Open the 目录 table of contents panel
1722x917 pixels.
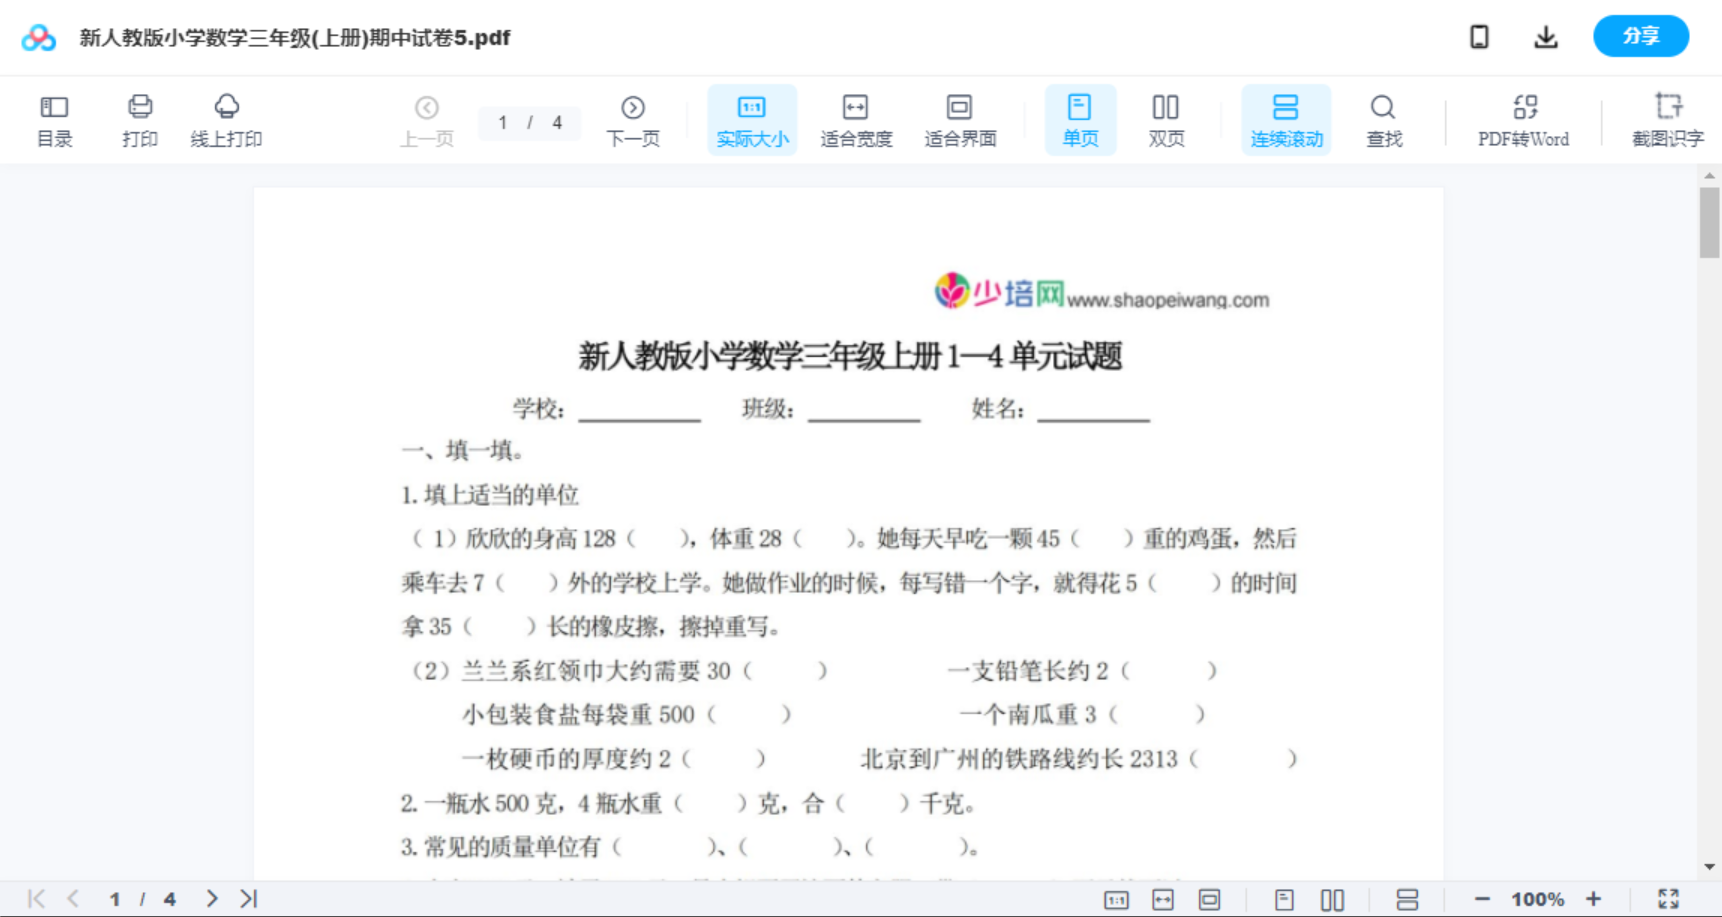click(x=54, y=119)
